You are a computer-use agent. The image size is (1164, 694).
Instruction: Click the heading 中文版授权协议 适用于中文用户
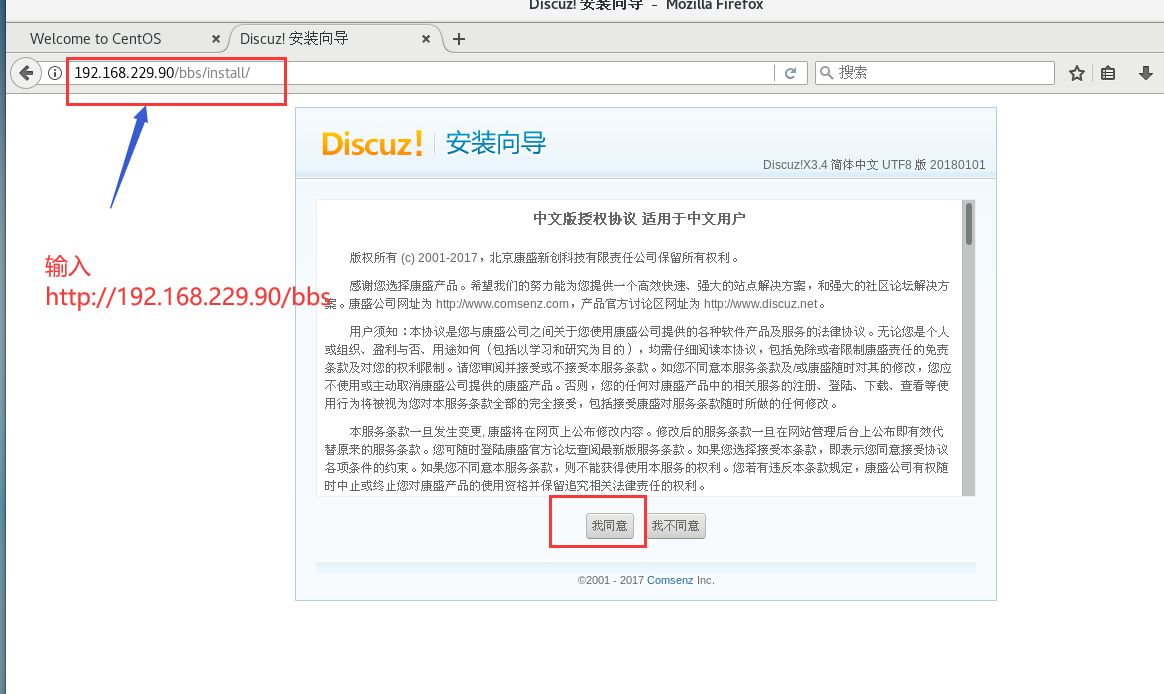639,219
